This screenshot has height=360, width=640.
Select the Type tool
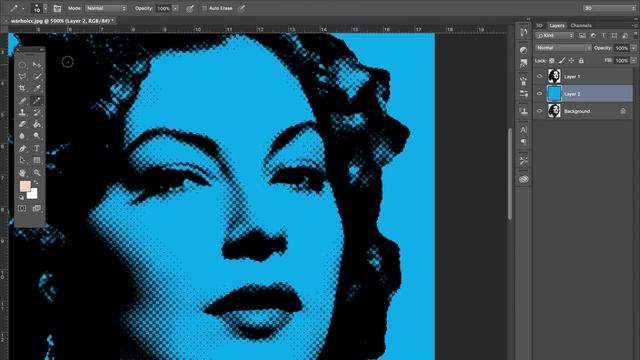click(x=37, y=149)
